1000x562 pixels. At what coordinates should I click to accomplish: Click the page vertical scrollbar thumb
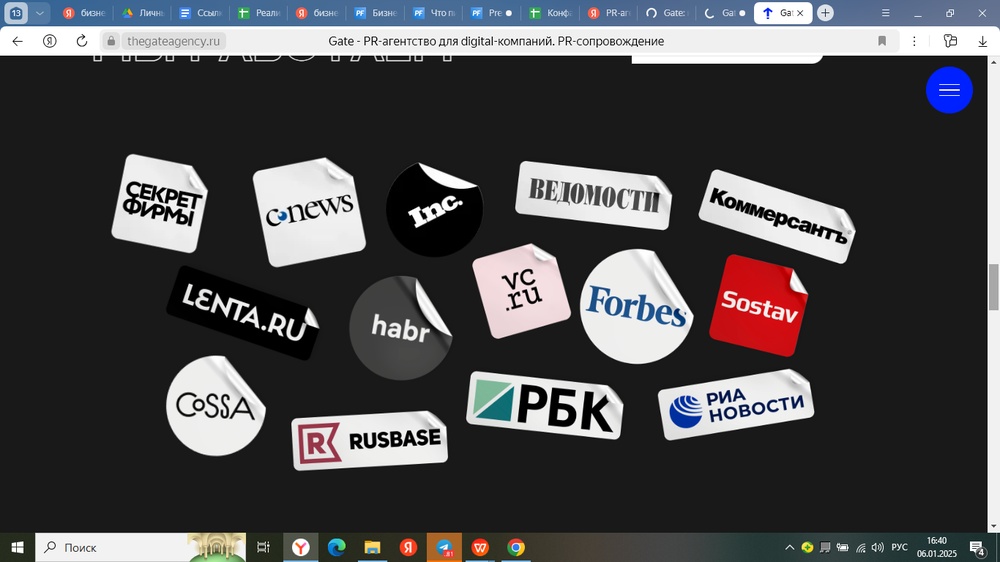pyautogui.click(x=993, y=286)
